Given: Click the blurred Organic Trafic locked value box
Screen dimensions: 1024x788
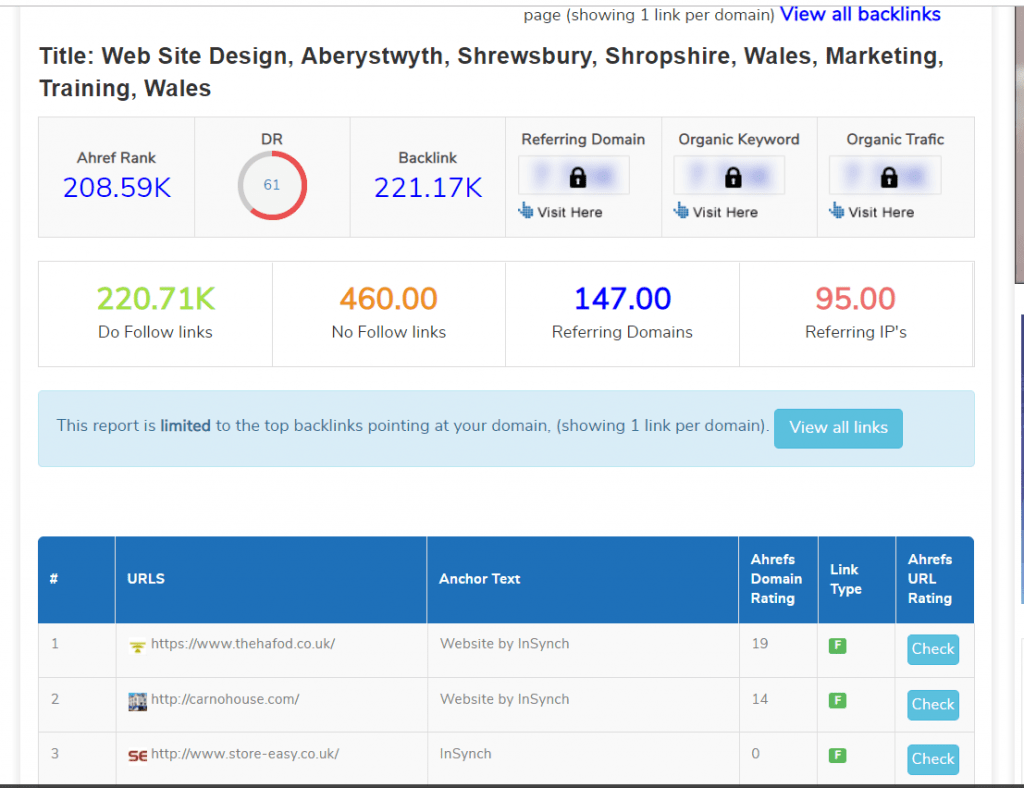Looking at the screenshot, I should [x=886, y=175].
